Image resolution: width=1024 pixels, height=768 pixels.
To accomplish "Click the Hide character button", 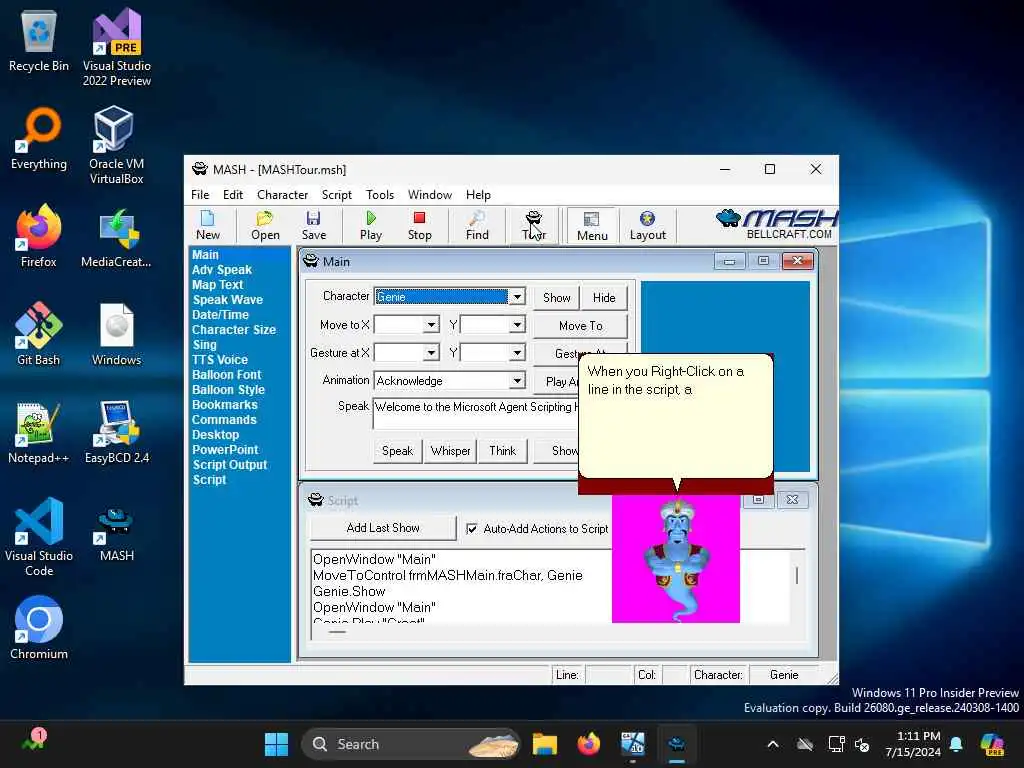I will [604, 298].
